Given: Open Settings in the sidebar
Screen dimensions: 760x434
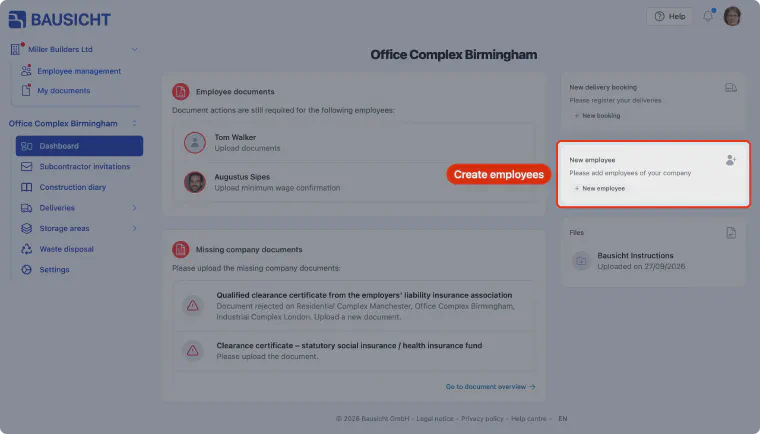Looking at the screenshot, I should pyautogui.click(x=54, y=270).
